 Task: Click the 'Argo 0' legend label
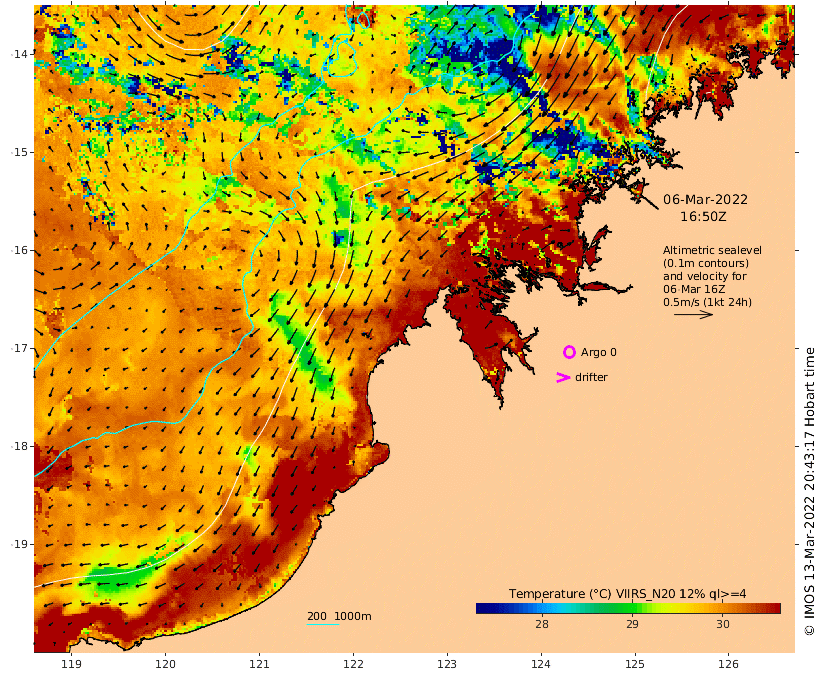[598, 353]
